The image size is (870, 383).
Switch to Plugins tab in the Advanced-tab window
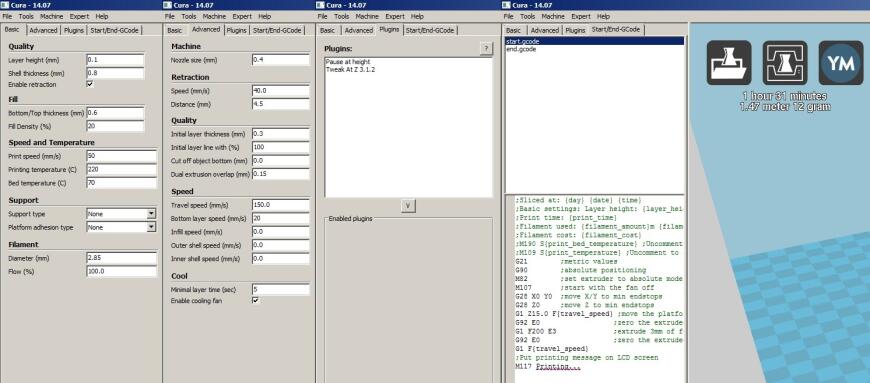tap(236, 31)
